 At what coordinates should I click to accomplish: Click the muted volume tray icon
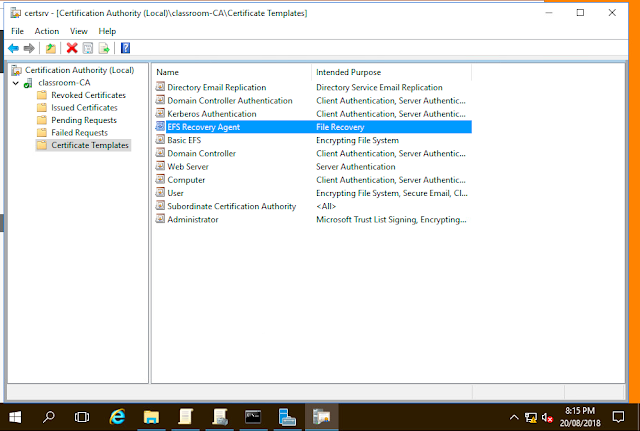[x=547, y=418]
